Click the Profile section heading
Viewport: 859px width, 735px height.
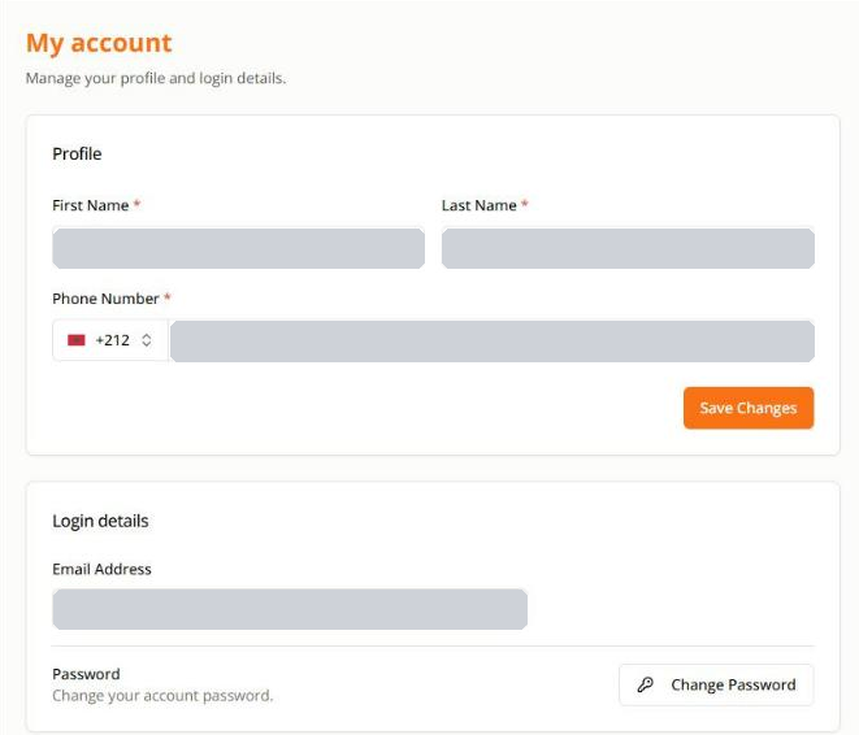tap(77, 154)
